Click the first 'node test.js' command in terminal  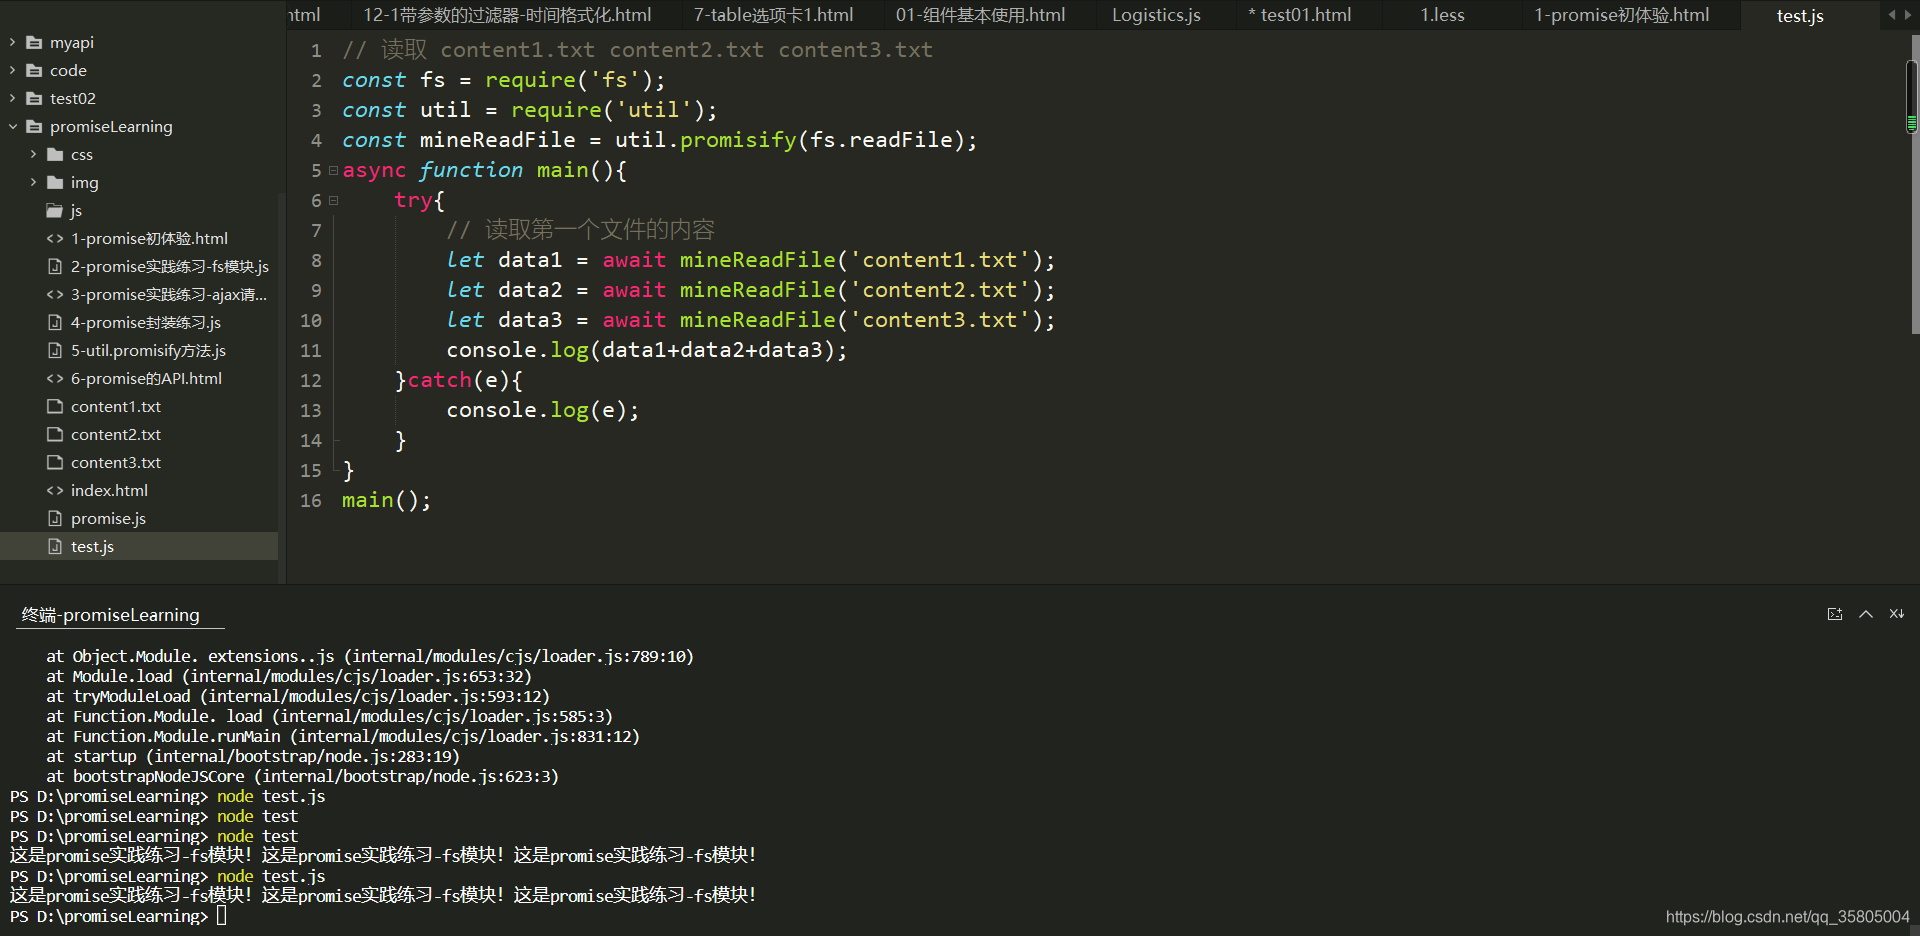pos(271,796)
